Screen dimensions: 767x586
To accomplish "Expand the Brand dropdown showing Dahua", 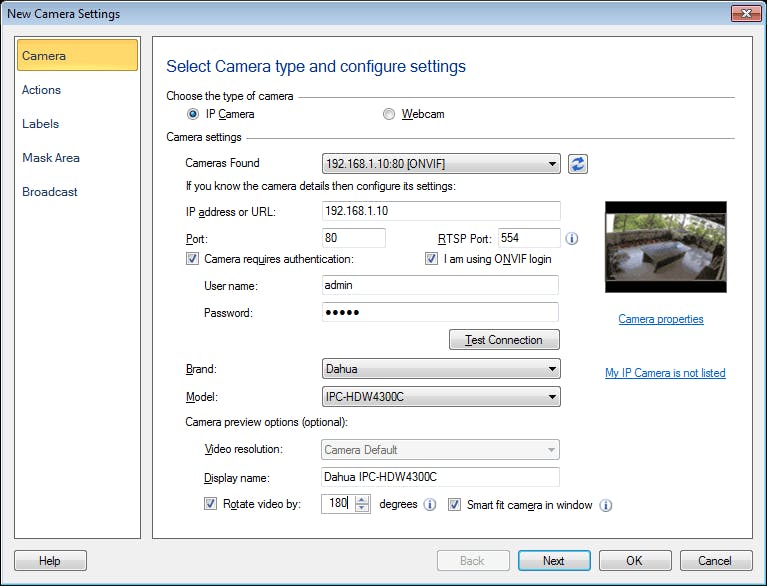I will [441, 369].
